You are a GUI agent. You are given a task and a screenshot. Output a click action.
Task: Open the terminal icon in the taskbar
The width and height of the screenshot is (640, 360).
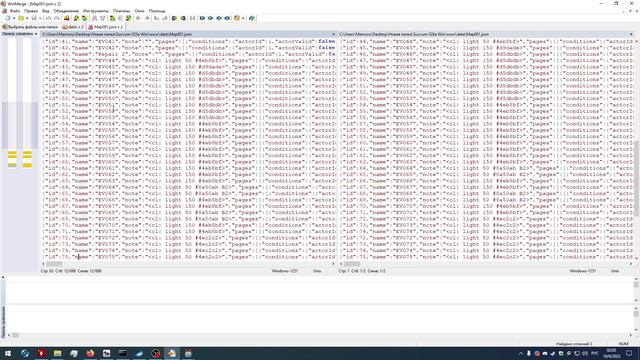click(x=122, y=353)
